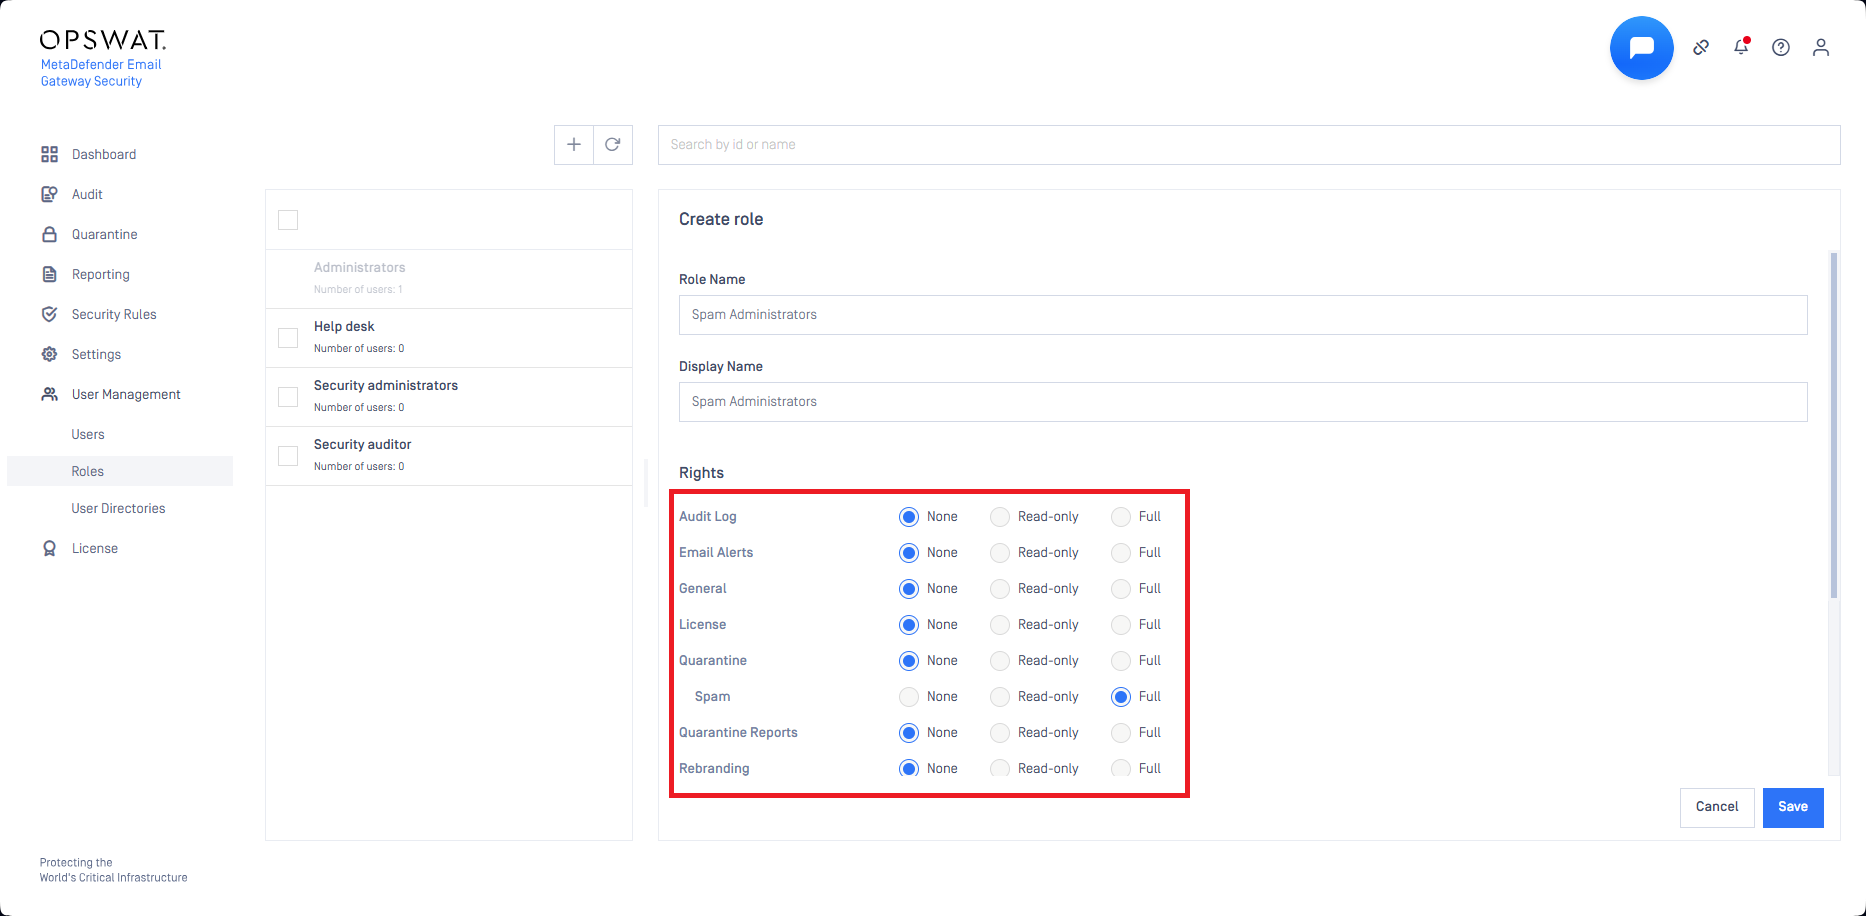Set Email Alerts right to Full
Screen dimensions: 1866x916
(1121, 553)
